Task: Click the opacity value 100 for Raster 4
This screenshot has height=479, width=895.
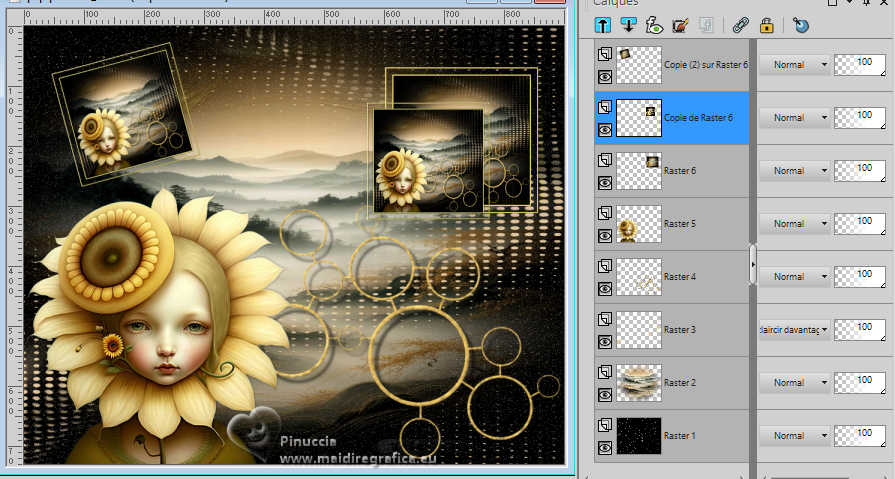Action: pos(864,273)
